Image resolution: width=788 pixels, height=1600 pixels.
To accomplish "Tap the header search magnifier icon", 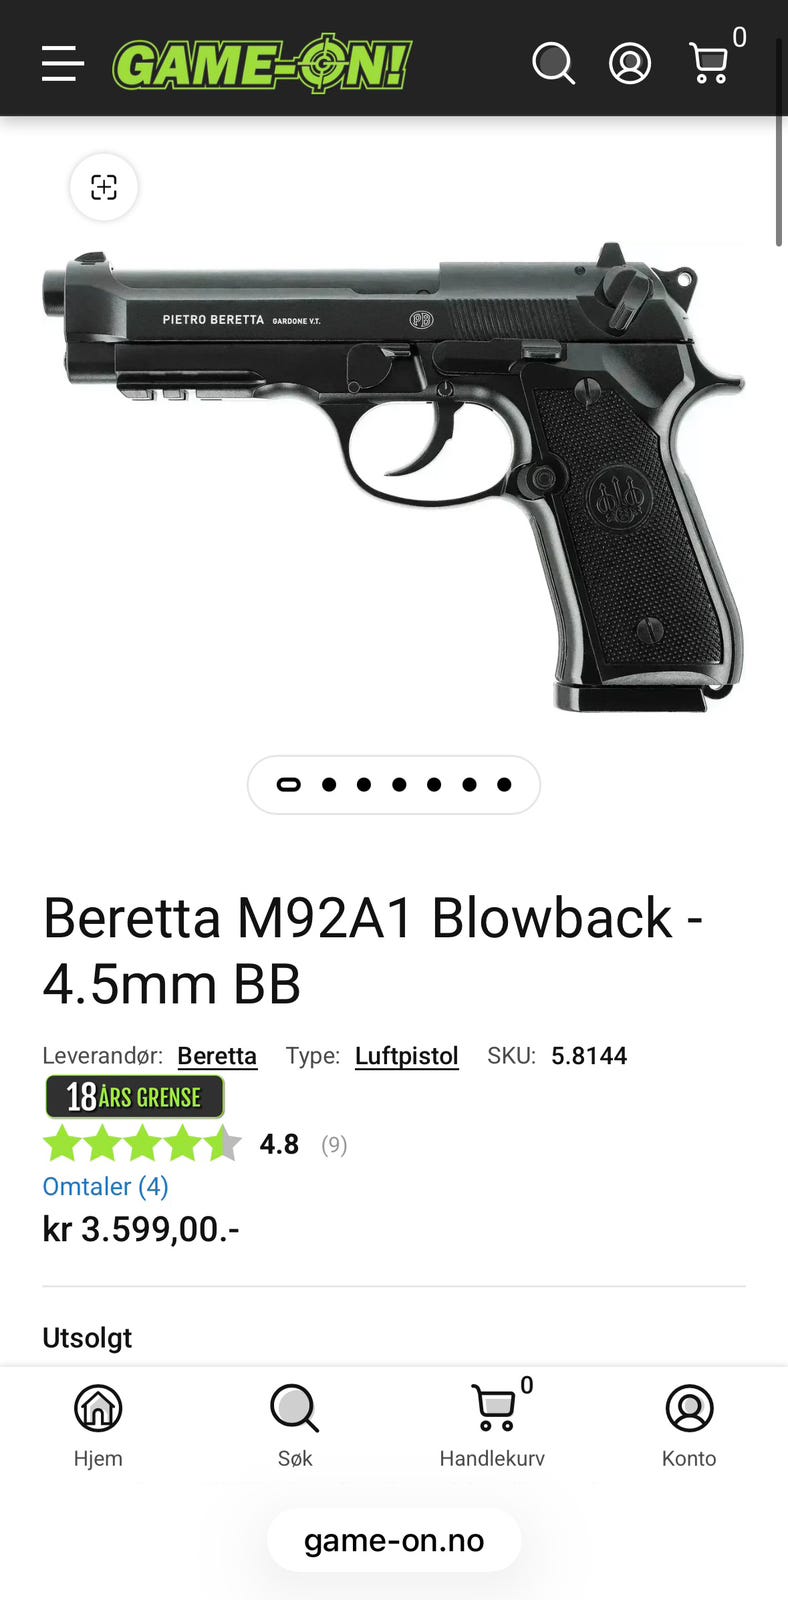I will tap(553, 63).
